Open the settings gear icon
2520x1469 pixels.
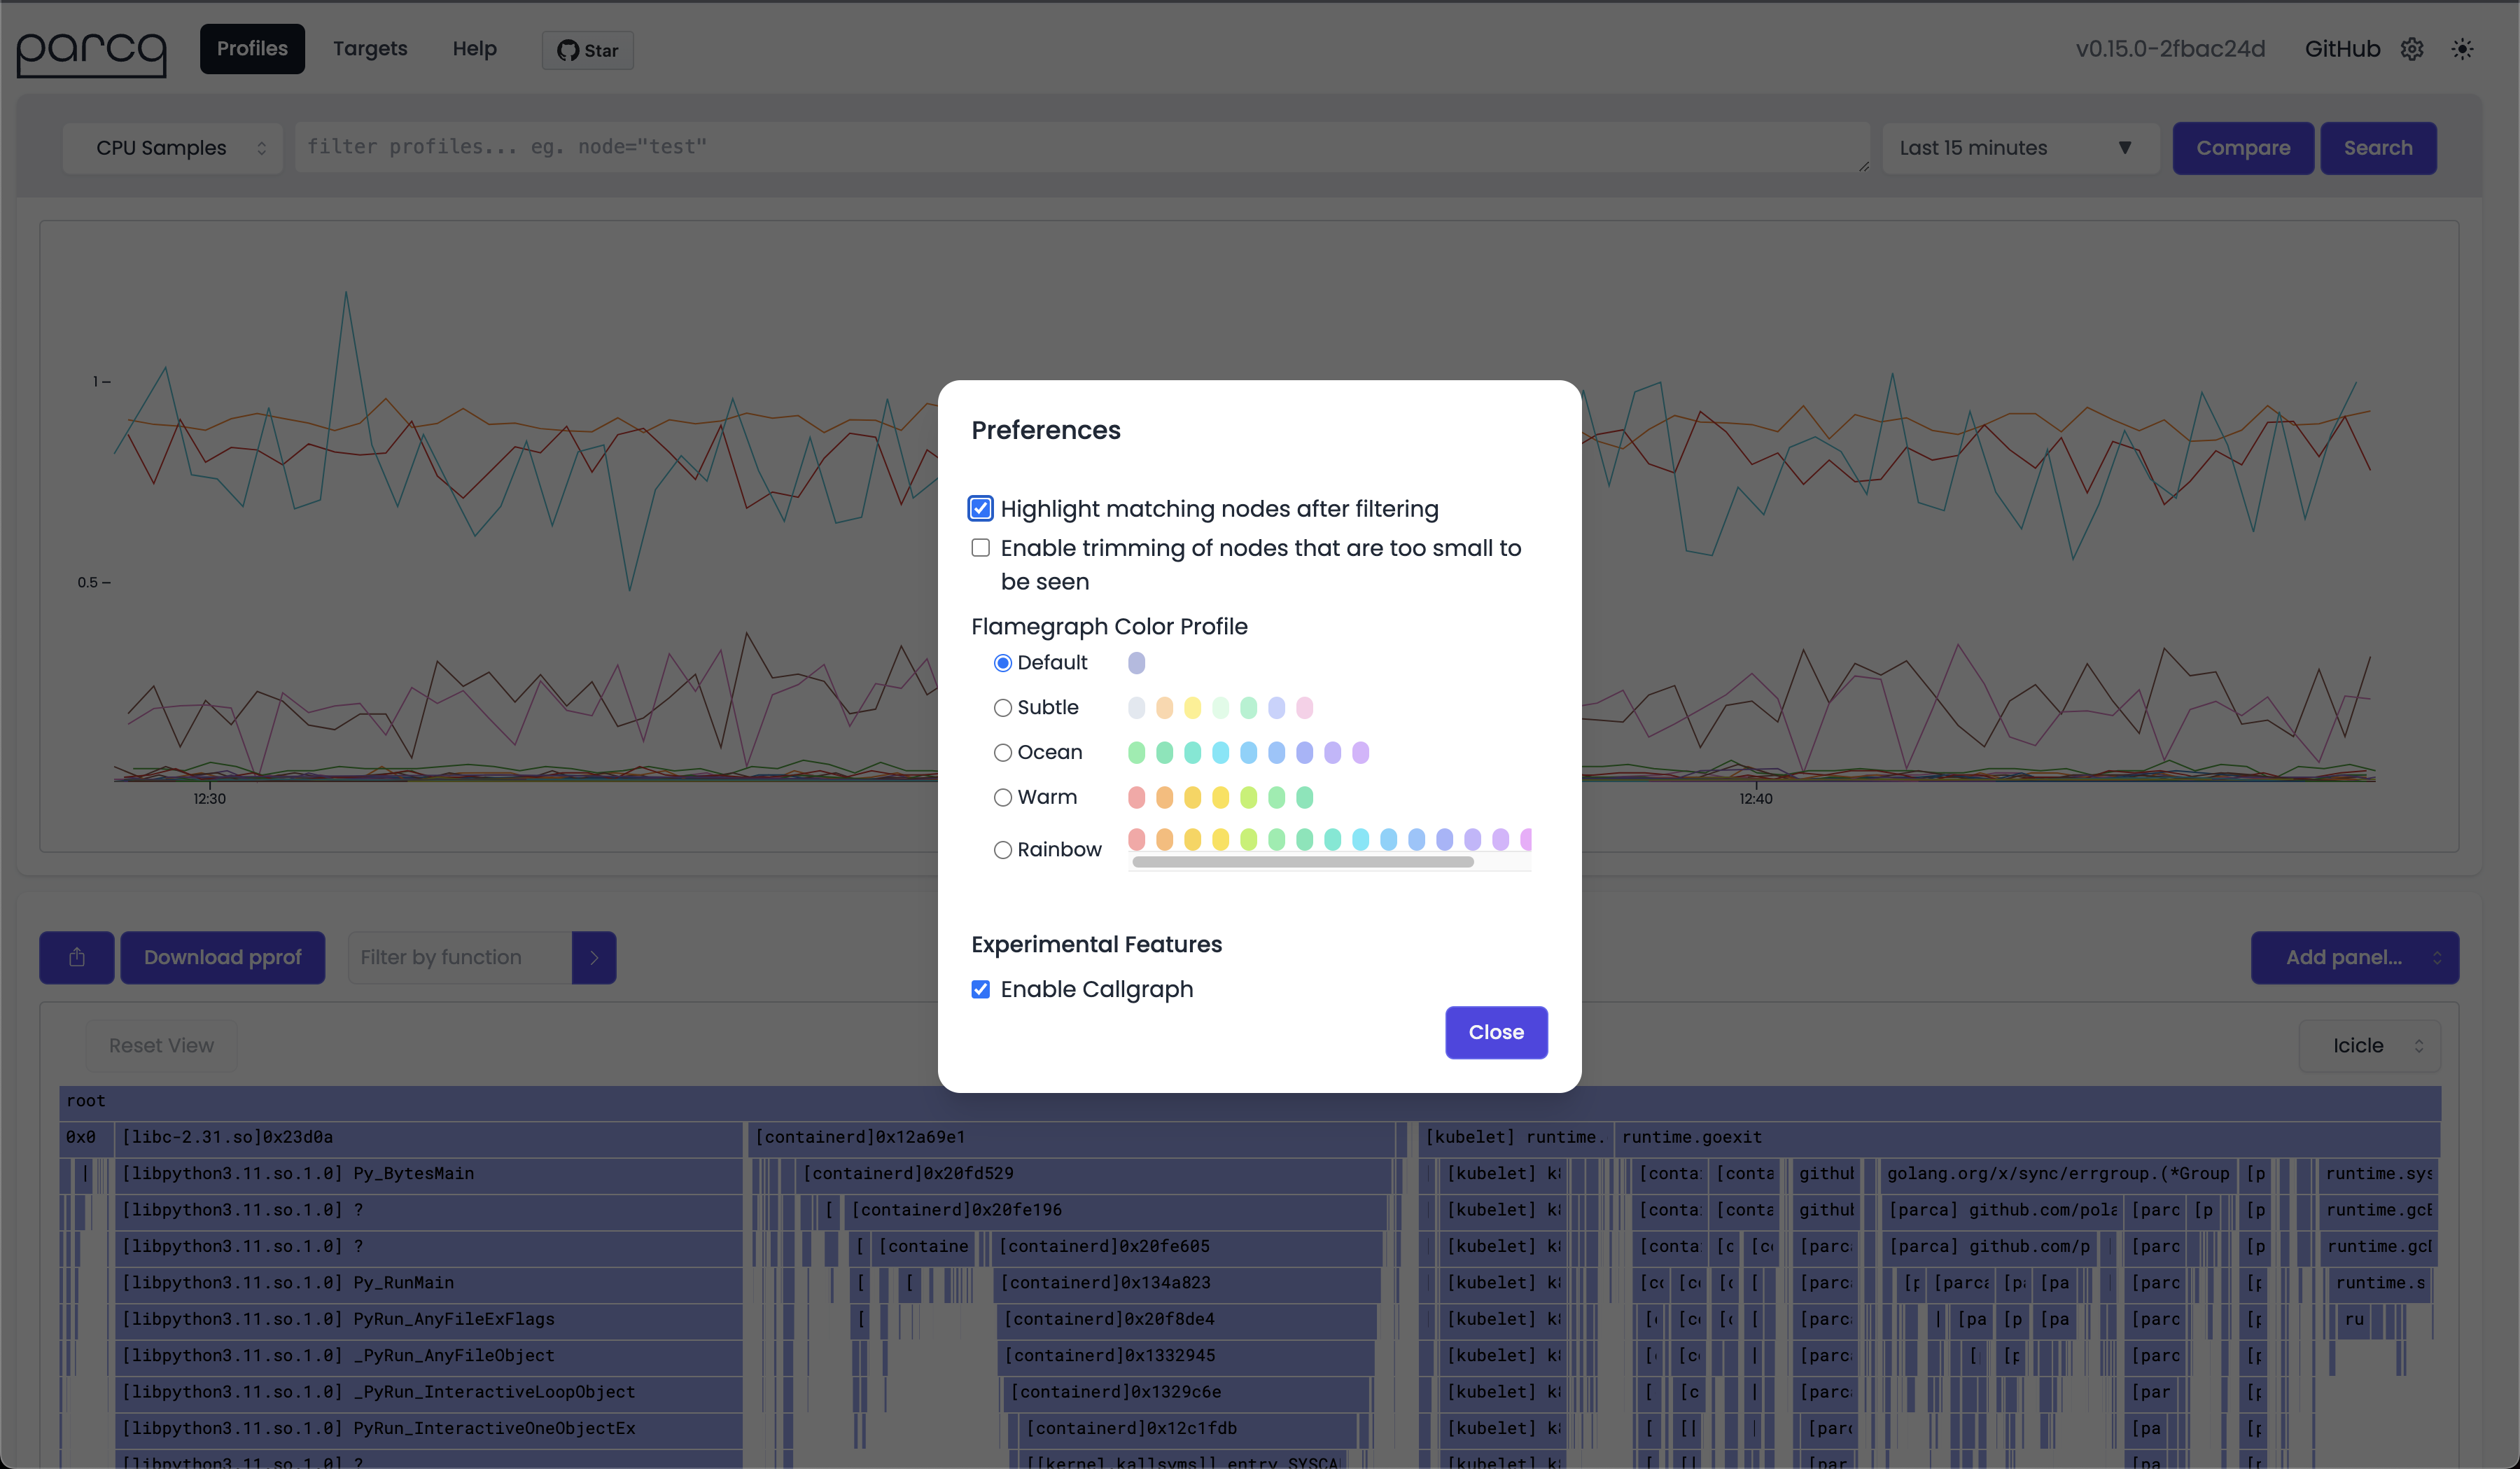(2412, 49)
